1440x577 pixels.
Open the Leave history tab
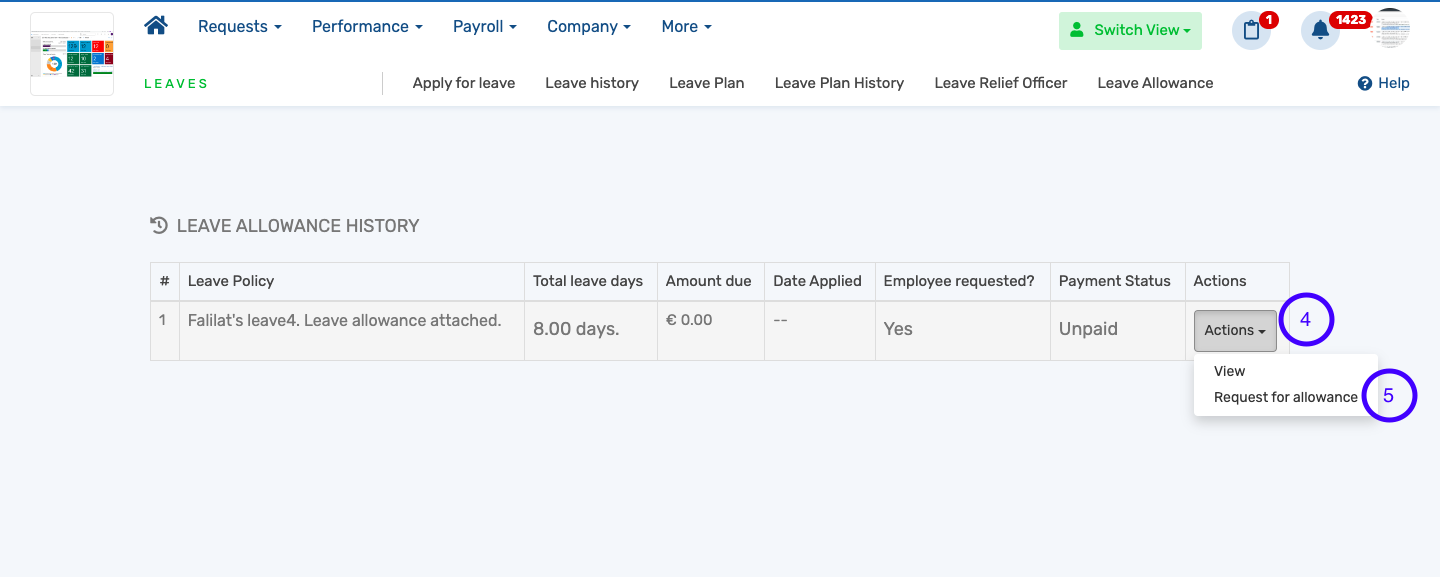(591, 83)
